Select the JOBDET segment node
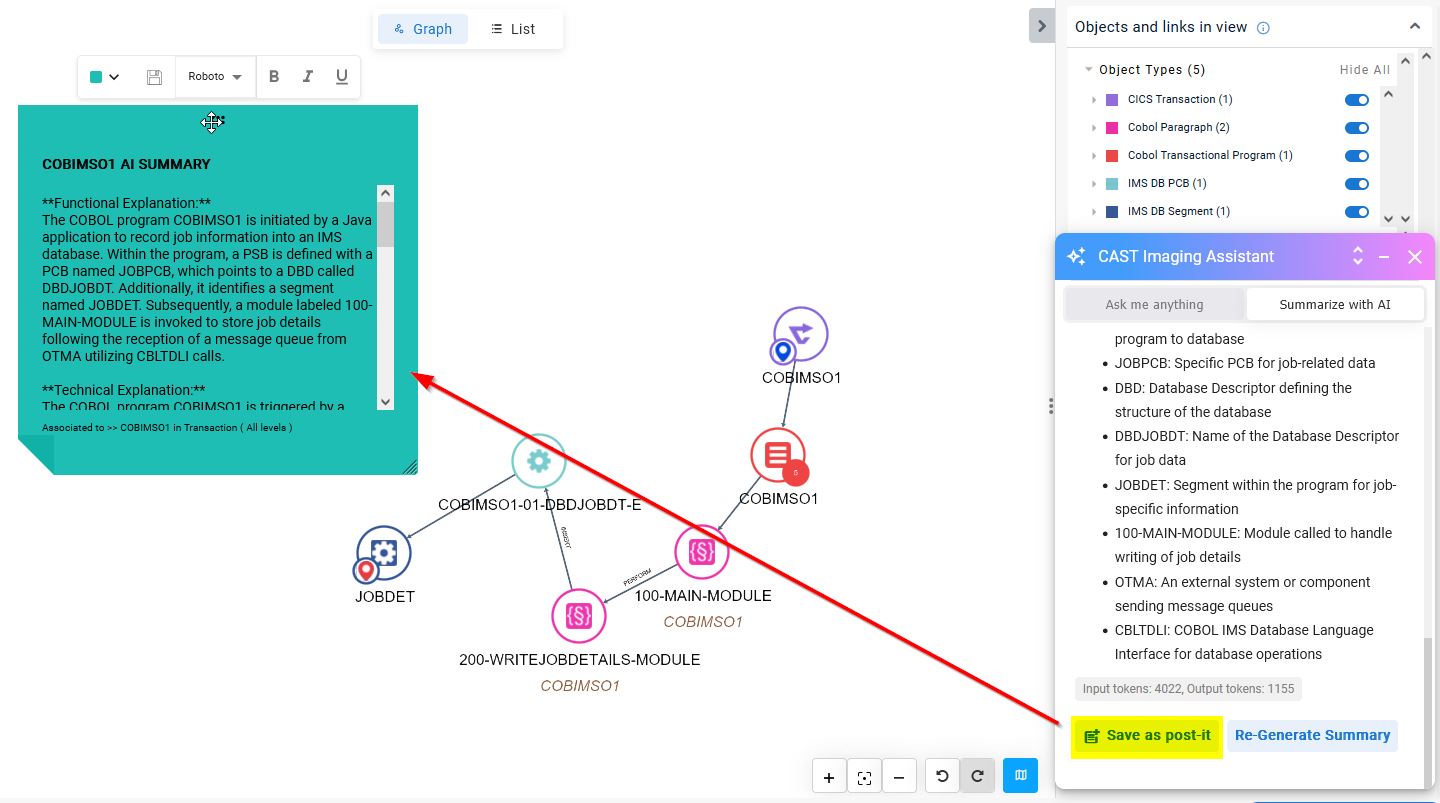 click(384, 554)
